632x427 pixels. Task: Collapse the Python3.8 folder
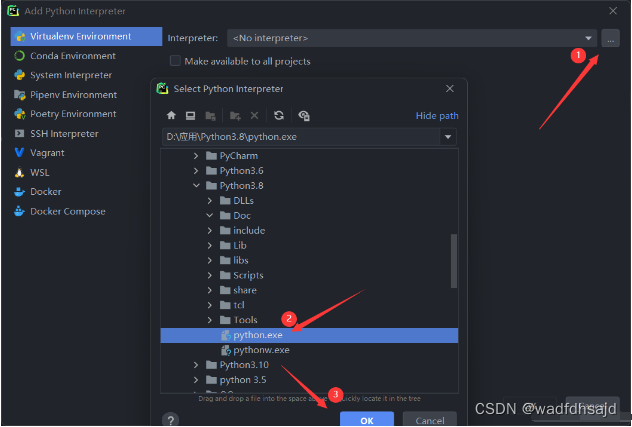[196, 185]
